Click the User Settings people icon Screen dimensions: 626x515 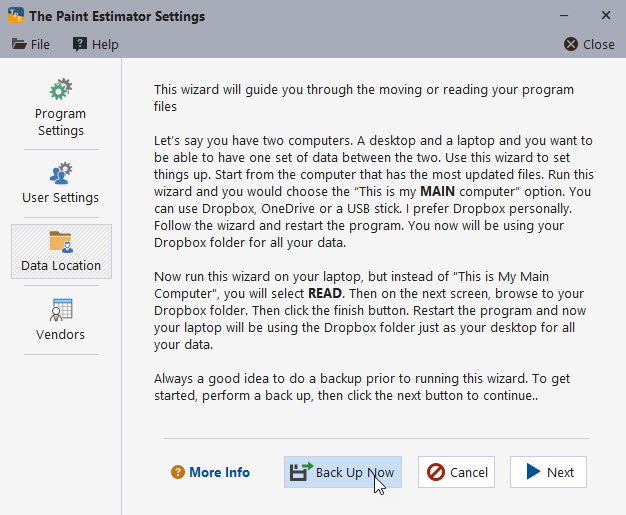[61, 173]
